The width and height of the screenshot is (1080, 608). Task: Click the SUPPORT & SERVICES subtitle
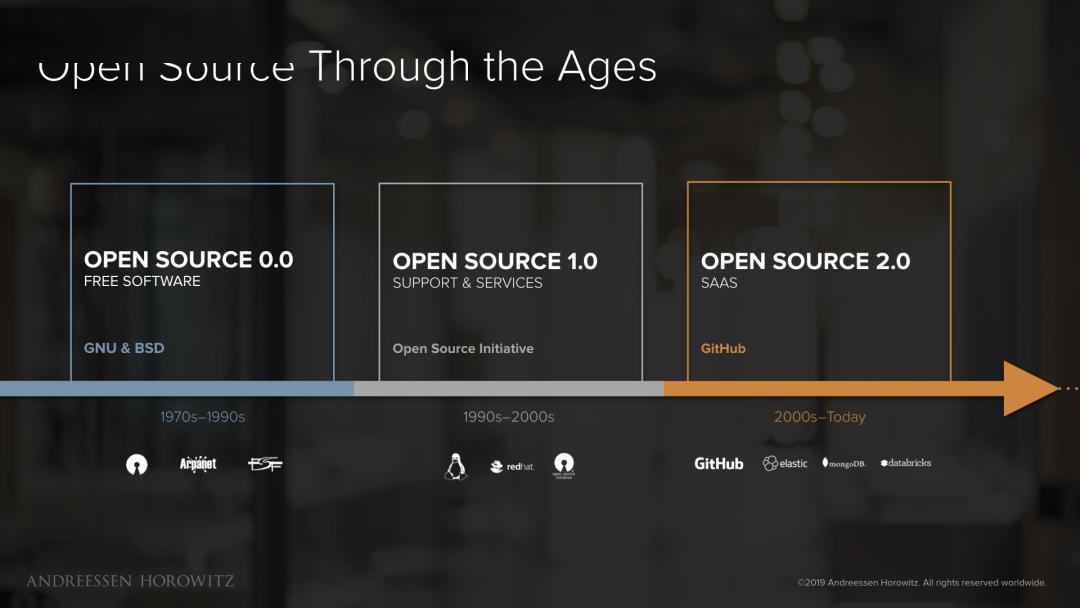pos(468,282)
